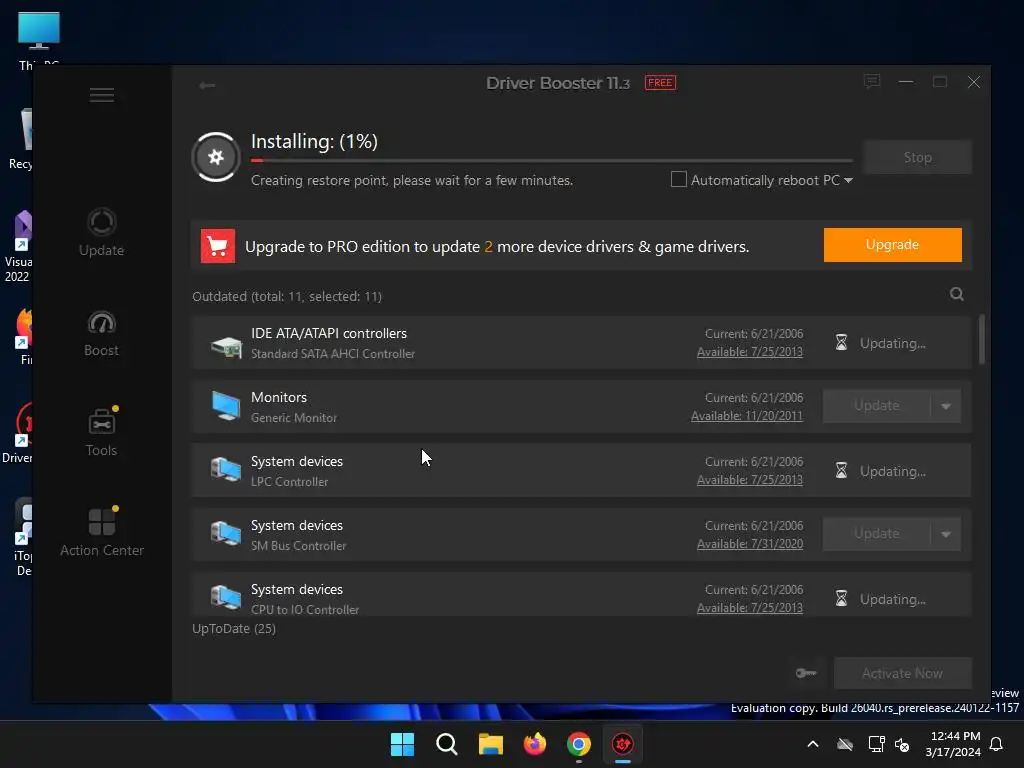Screen dimensions: 1024x768
Task: Click the CPU to IO Controller device icon
Action: point(226,597)
